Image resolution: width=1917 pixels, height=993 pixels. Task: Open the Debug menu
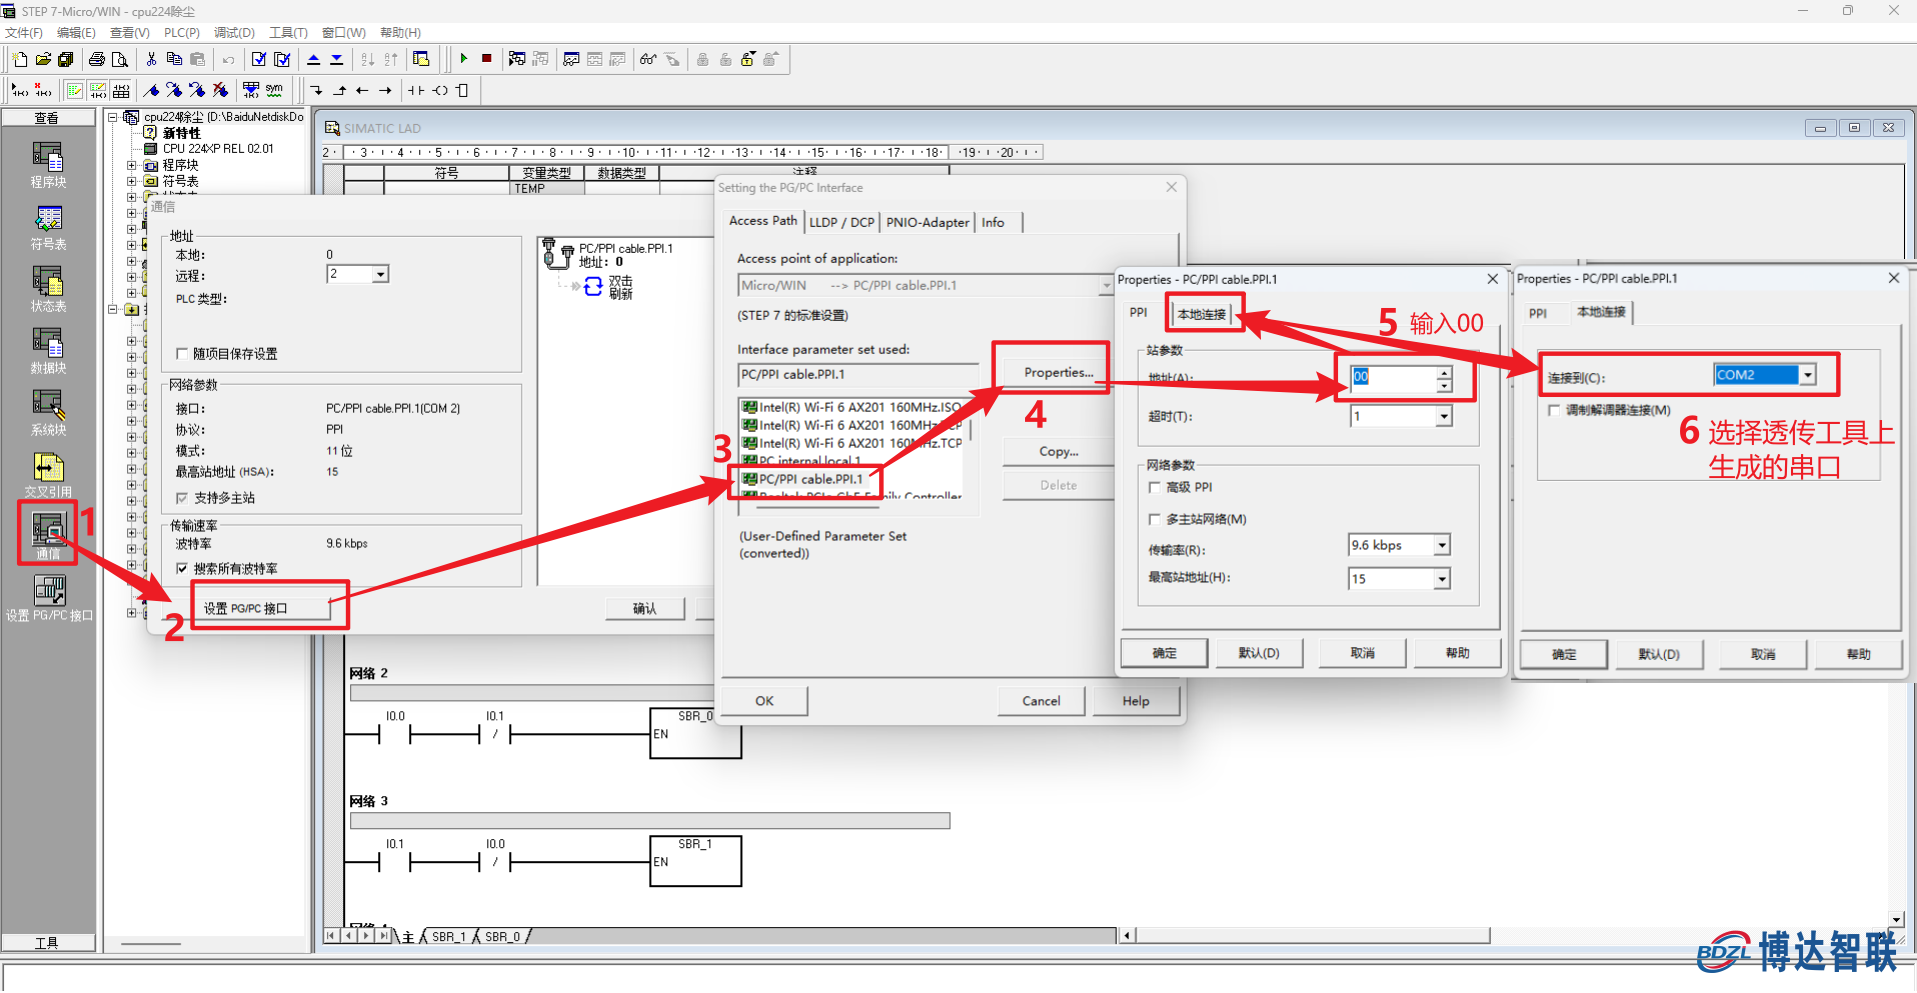234,33
